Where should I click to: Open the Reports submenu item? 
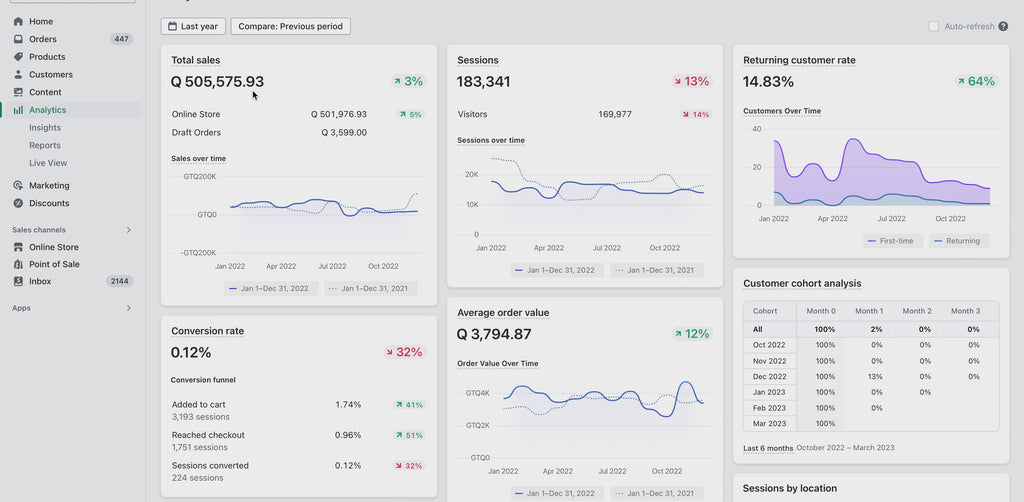(44, 146)
